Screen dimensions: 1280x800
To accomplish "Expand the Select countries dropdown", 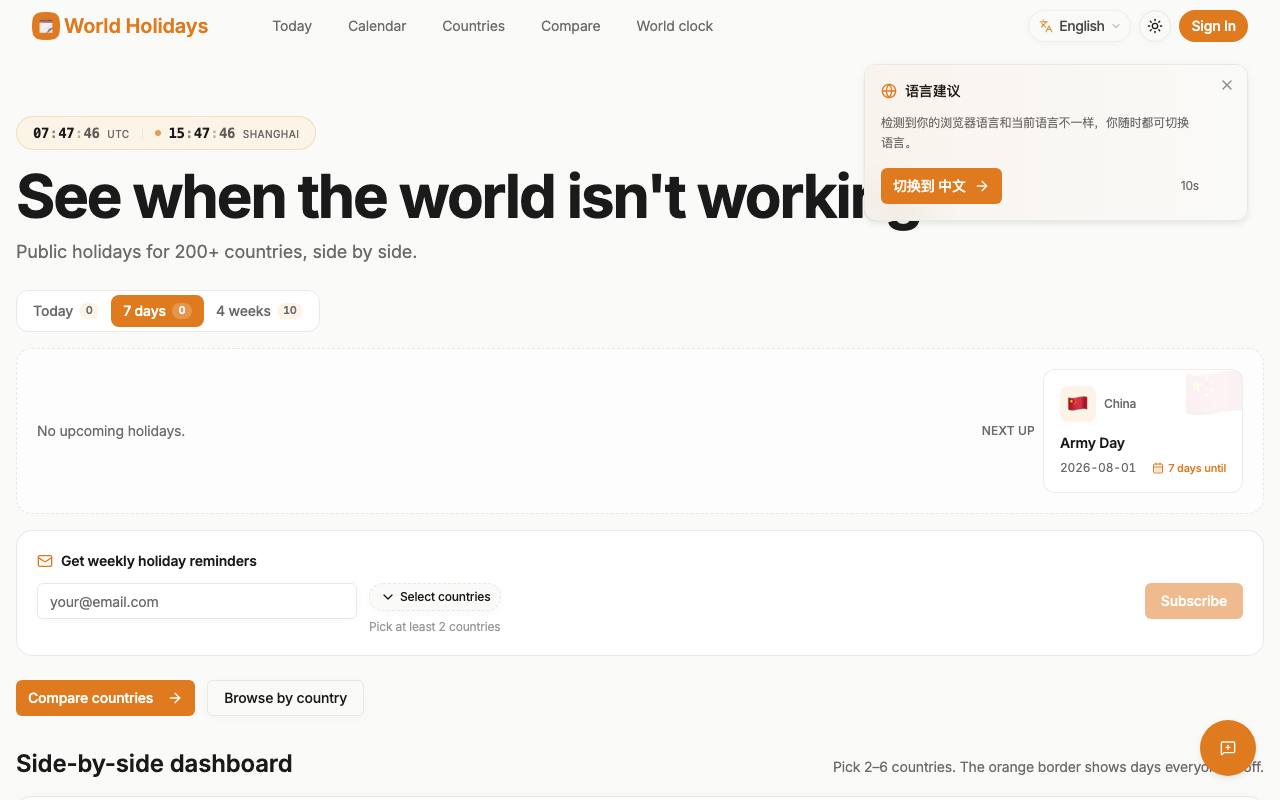I will tap(435, 597).
